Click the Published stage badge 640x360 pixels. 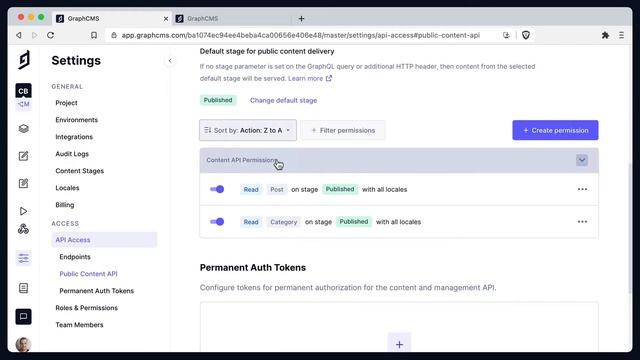pos(218,100)
